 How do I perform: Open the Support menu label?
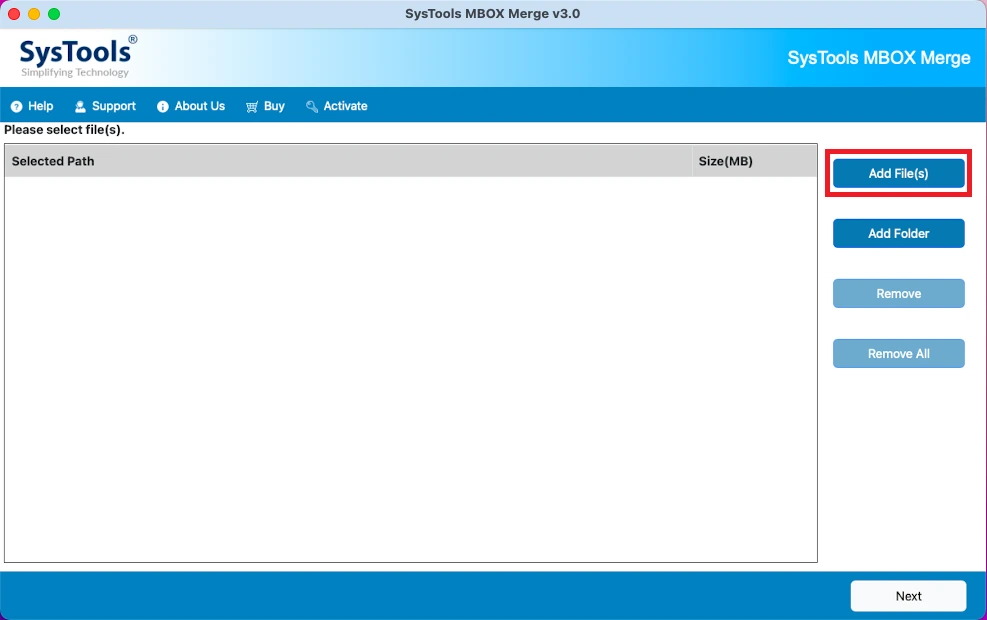[x=114, y=106]
